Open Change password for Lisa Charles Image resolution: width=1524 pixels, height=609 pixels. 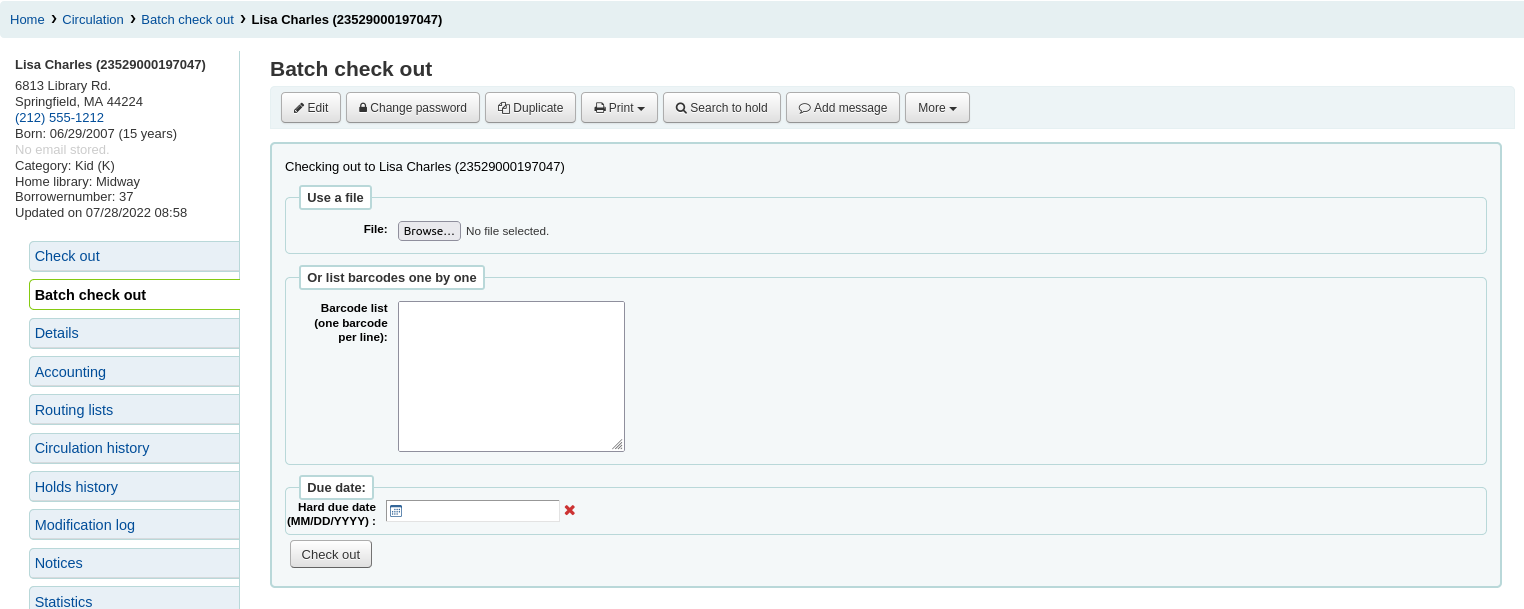click(413, 108)
